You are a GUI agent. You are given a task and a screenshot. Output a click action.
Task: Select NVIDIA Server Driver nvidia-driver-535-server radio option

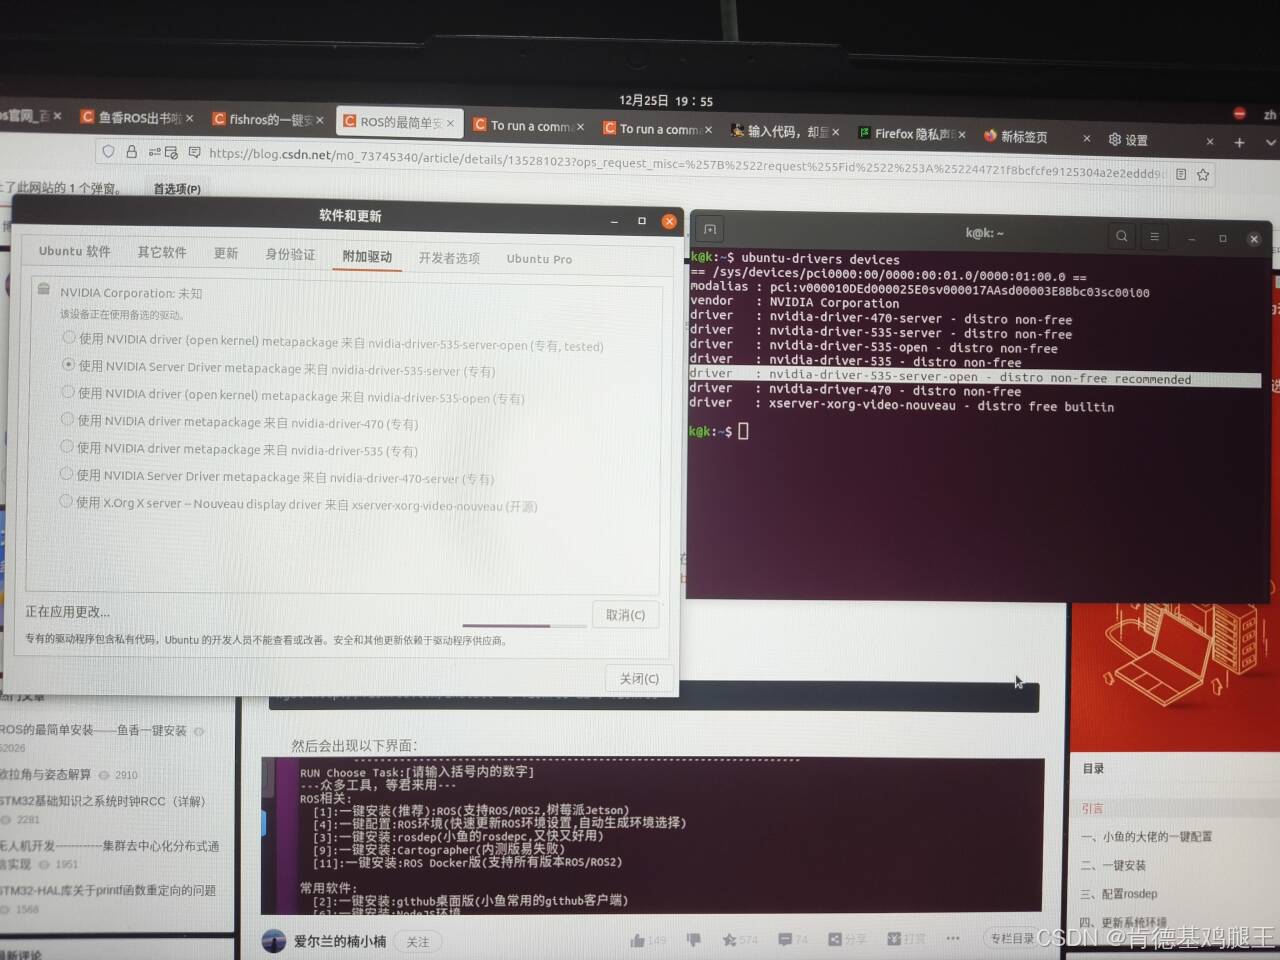[x=69, y=364]
